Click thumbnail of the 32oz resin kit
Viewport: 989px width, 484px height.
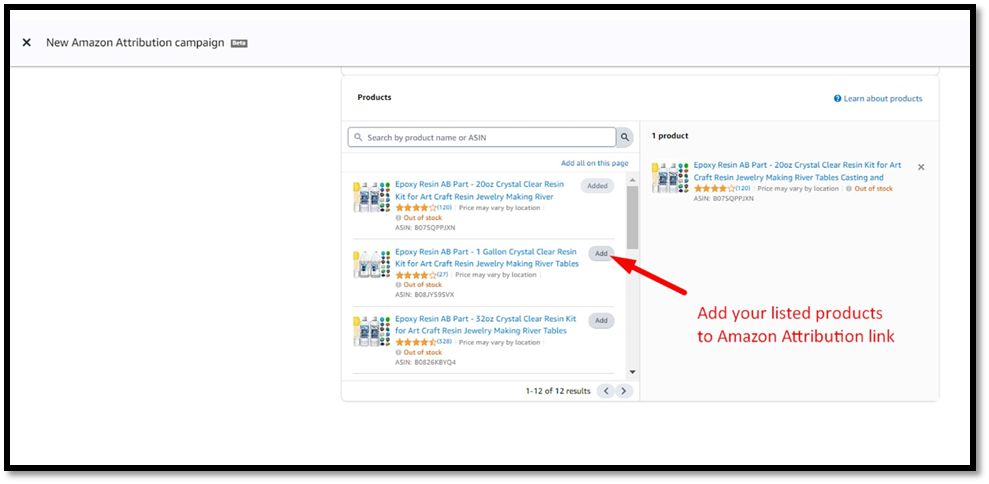[372, 331]
